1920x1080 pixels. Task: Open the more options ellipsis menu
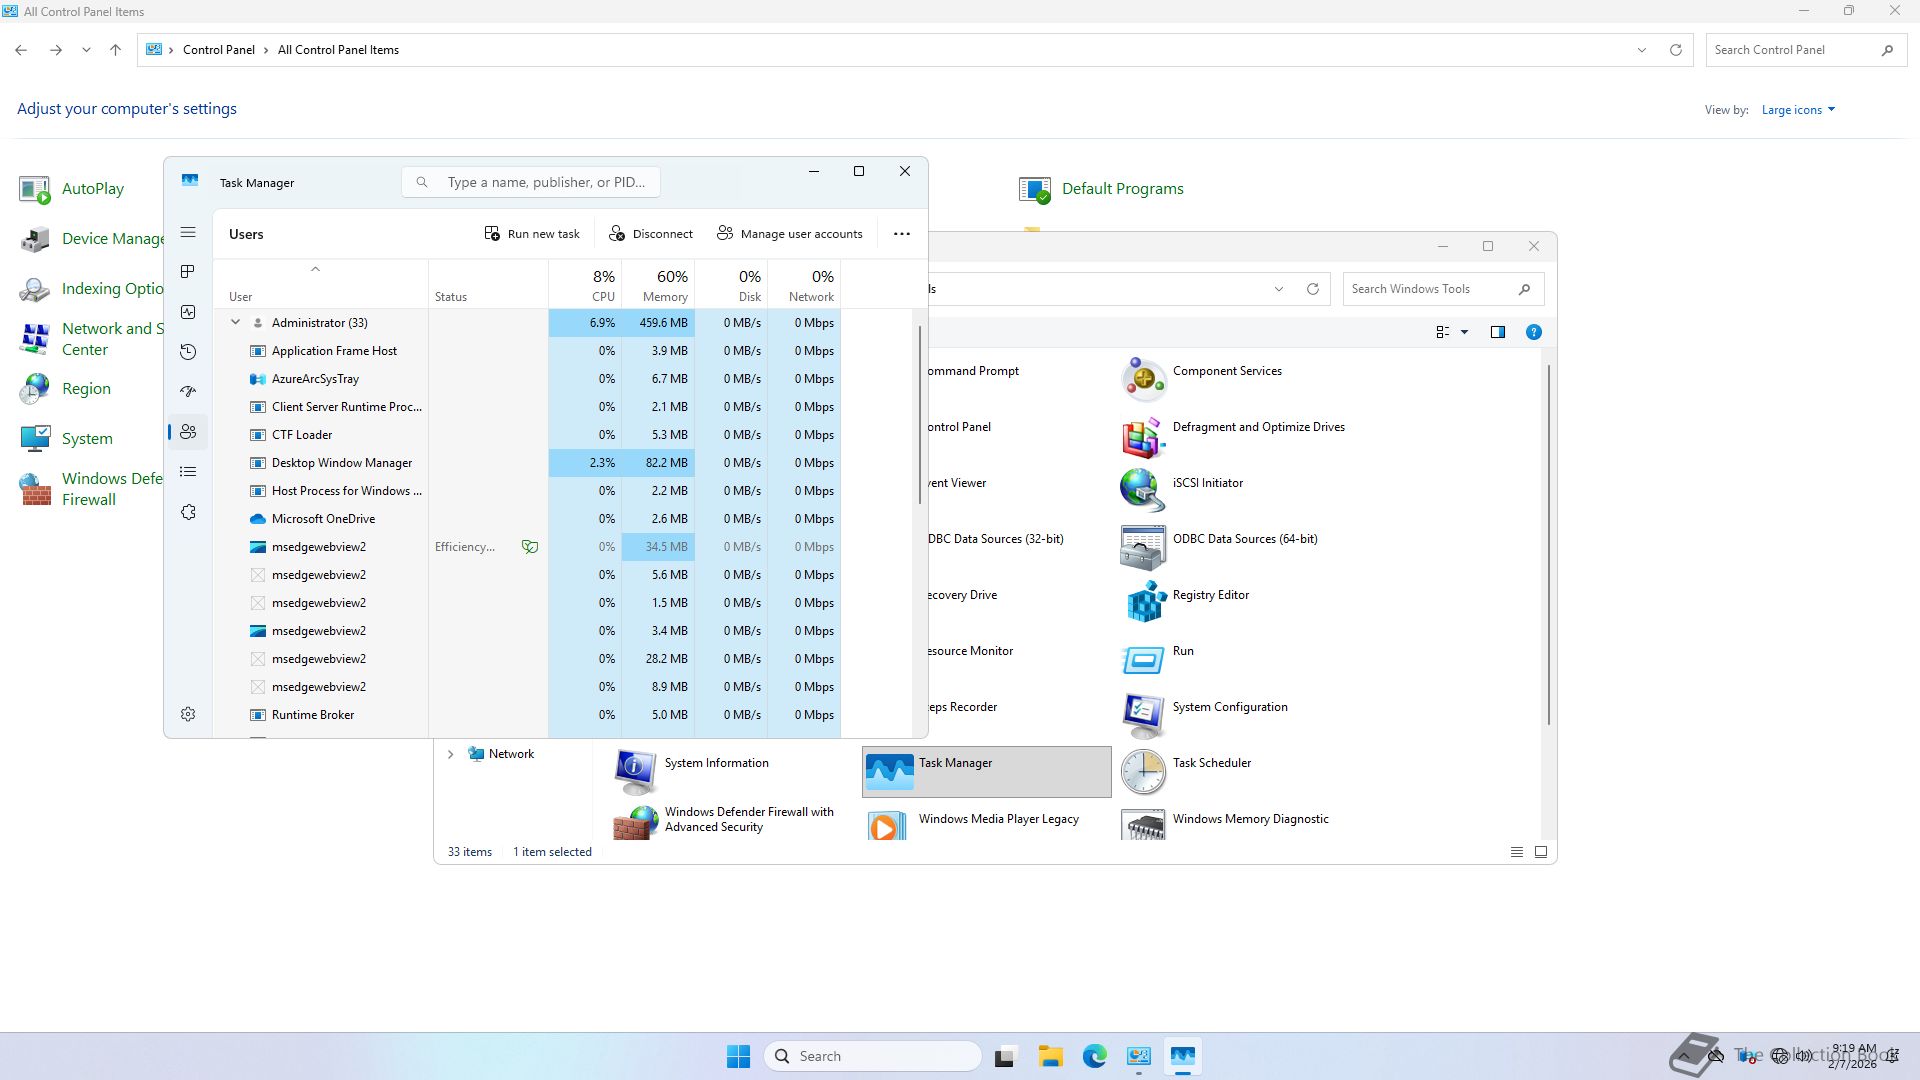coord(901,234)
